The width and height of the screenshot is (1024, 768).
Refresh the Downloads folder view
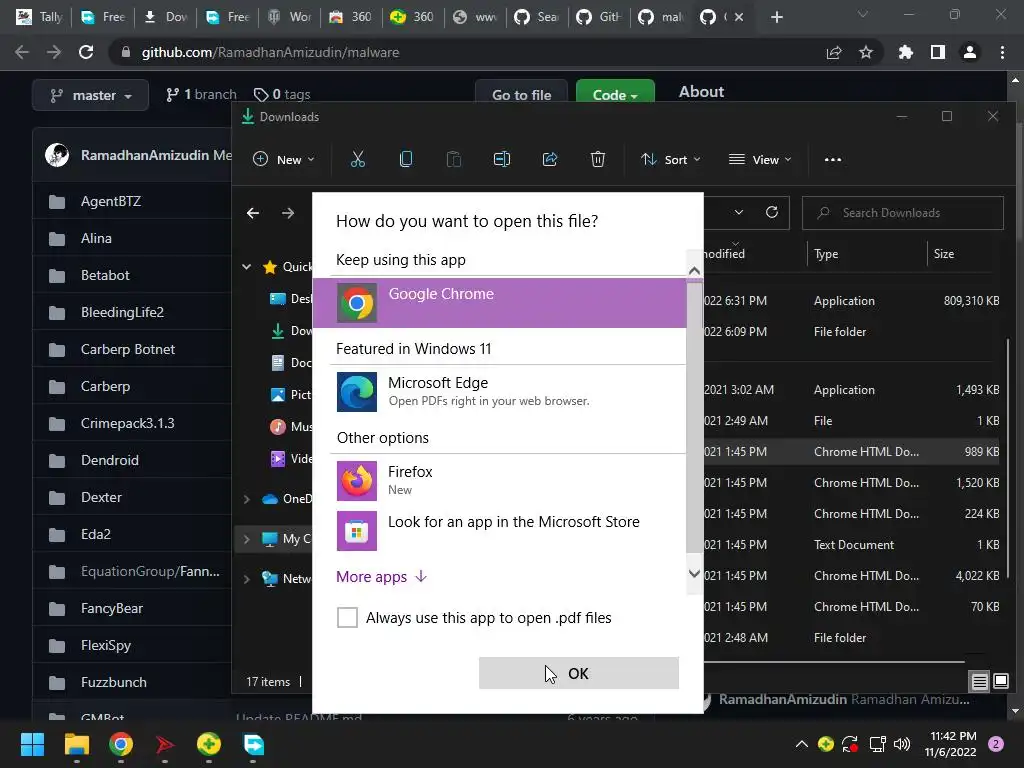coord(772,212)
